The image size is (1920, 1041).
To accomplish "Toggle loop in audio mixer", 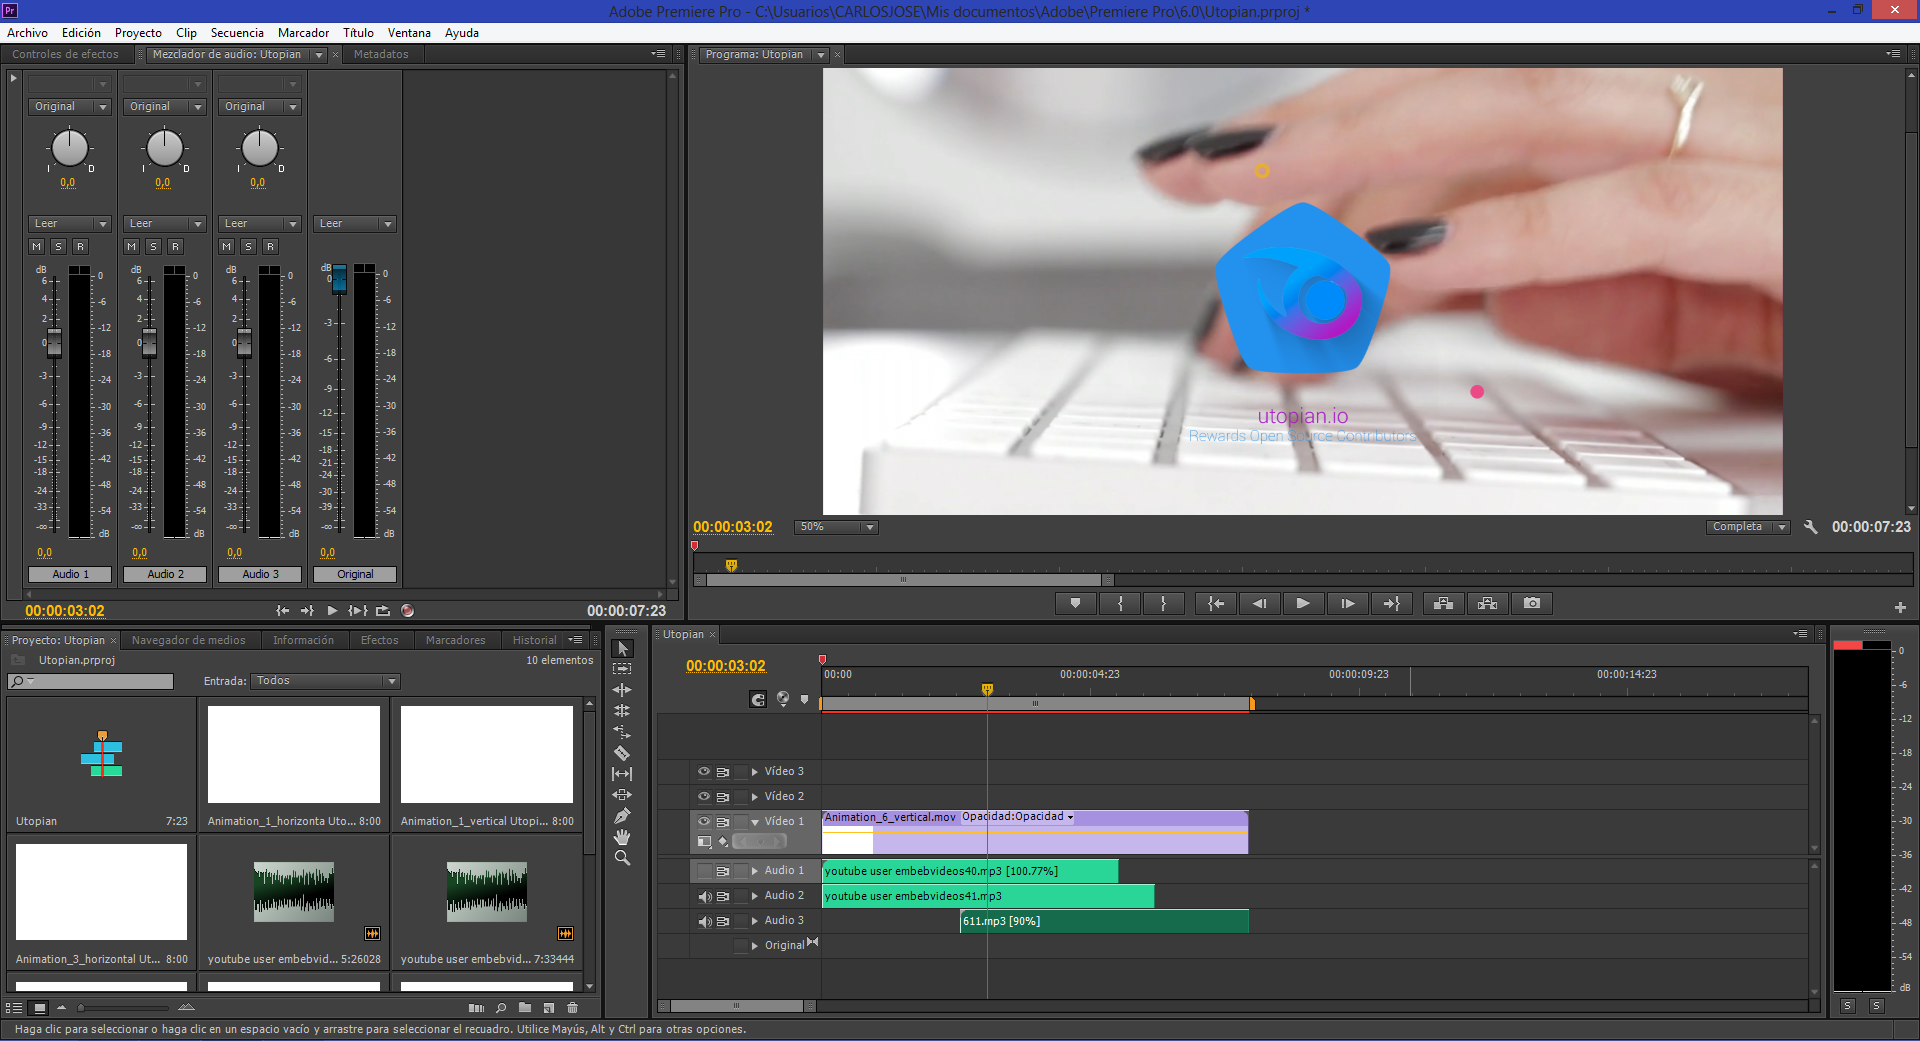I will click(x=382, y=610).
